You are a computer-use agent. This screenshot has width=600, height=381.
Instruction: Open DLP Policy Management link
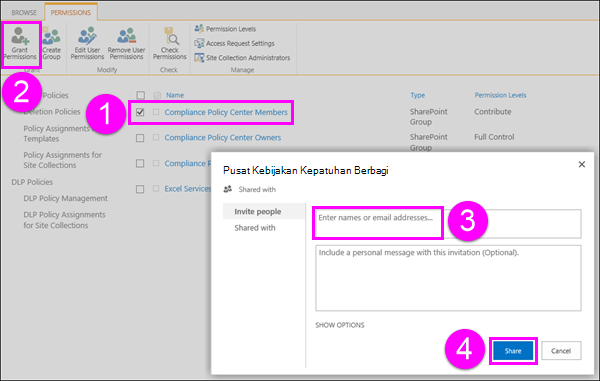pyautogui.click(x=65, y=198)
